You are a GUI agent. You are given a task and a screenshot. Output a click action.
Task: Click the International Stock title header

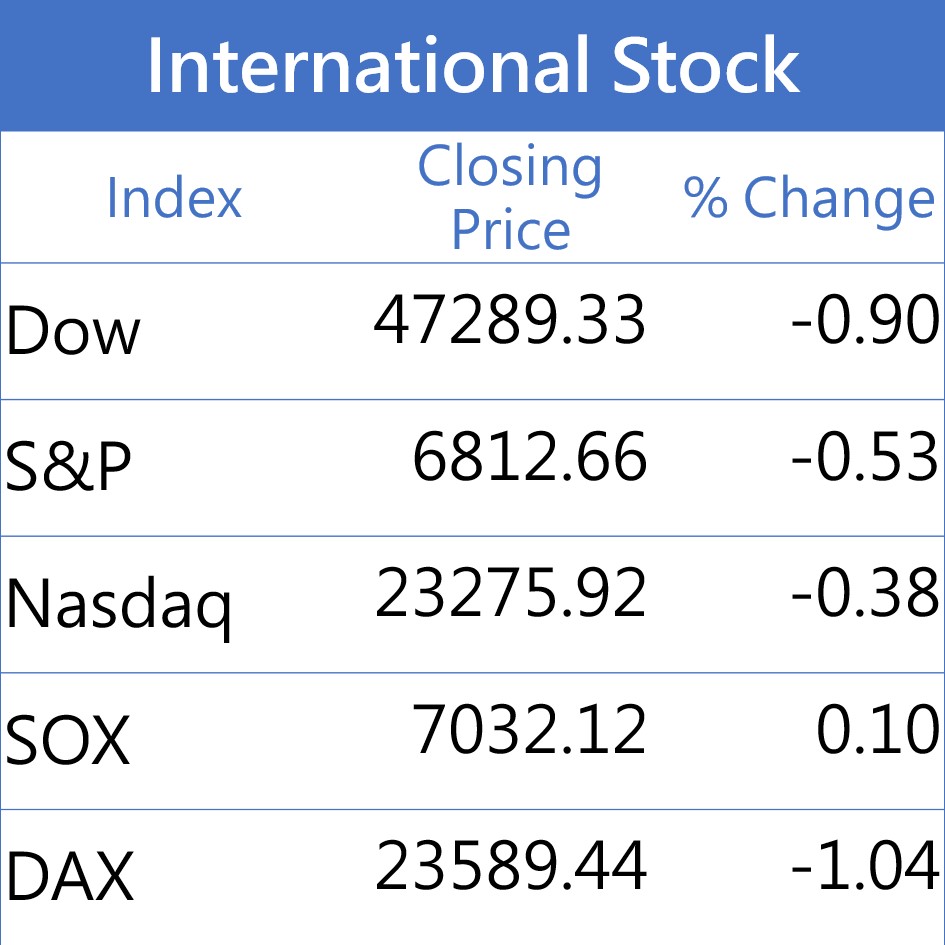click(x=472, y=66)
